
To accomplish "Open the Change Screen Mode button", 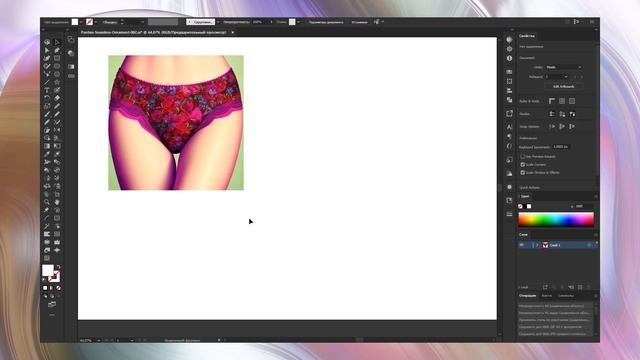I will pyautogui.click(x=52, y=304).
